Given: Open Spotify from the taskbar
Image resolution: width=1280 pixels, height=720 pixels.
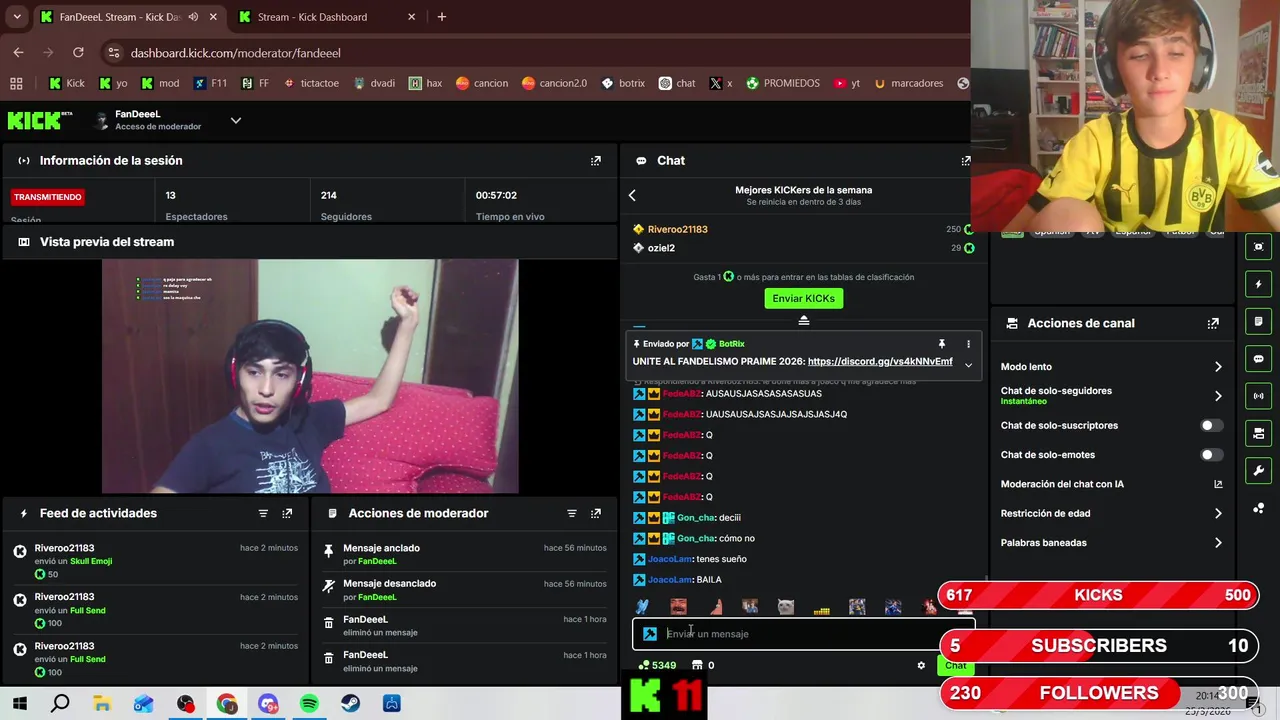Looking at the screenshot, I should [309, 704].
